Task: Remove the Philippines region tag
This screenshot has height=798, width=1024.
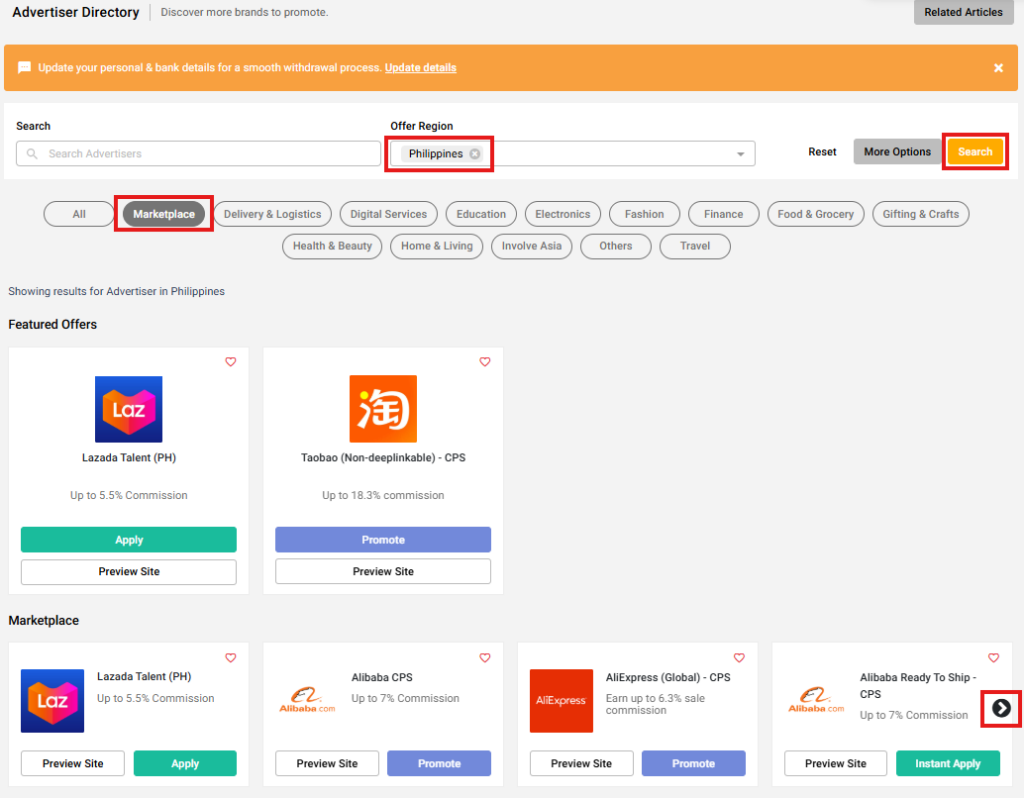Action: pyautogui.click(x=474, y=154)
